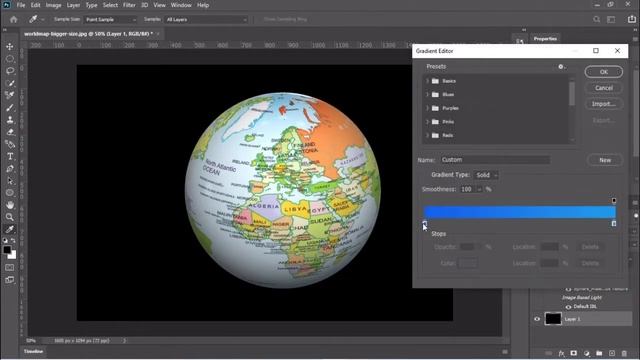Select the Pen tool

click(x=10, y=169)
